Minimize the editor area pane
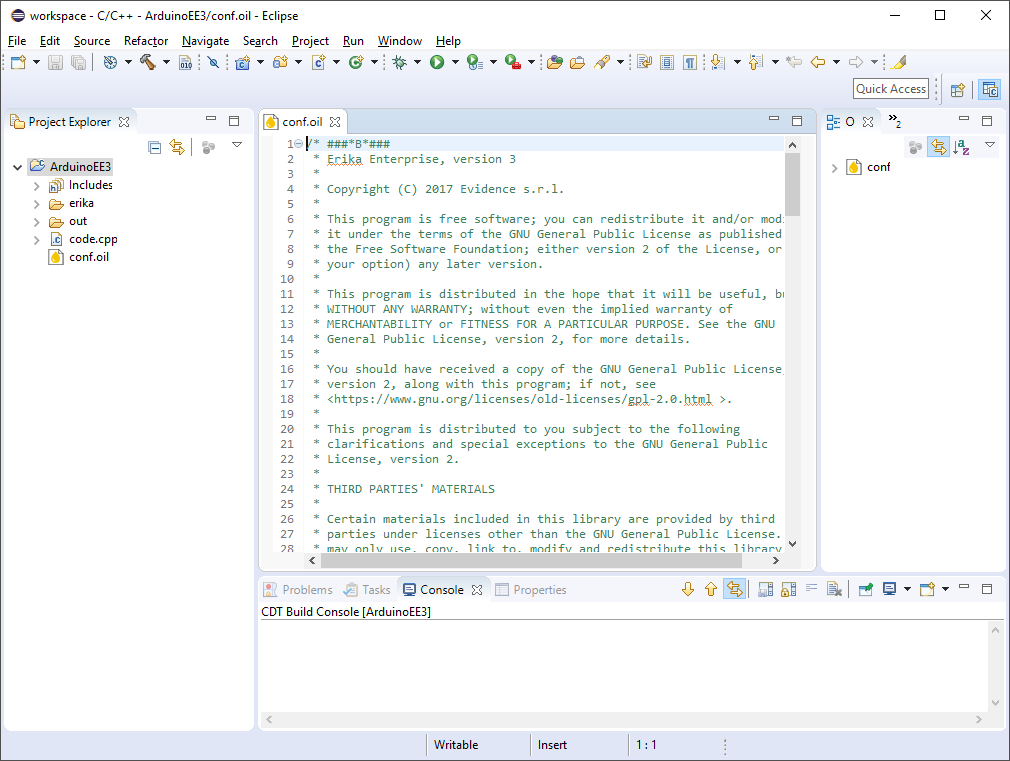This screenshot has height=761, width=1010. coord(774,120)
